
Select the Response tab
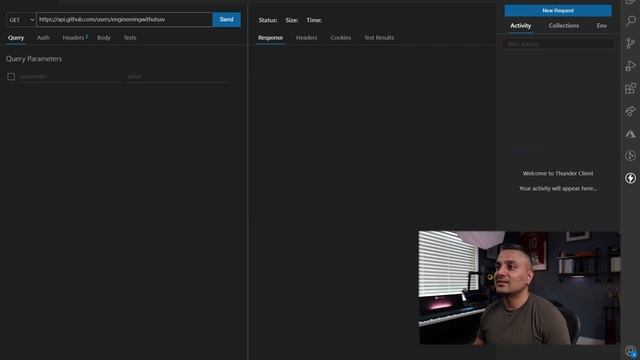[270, 38]
